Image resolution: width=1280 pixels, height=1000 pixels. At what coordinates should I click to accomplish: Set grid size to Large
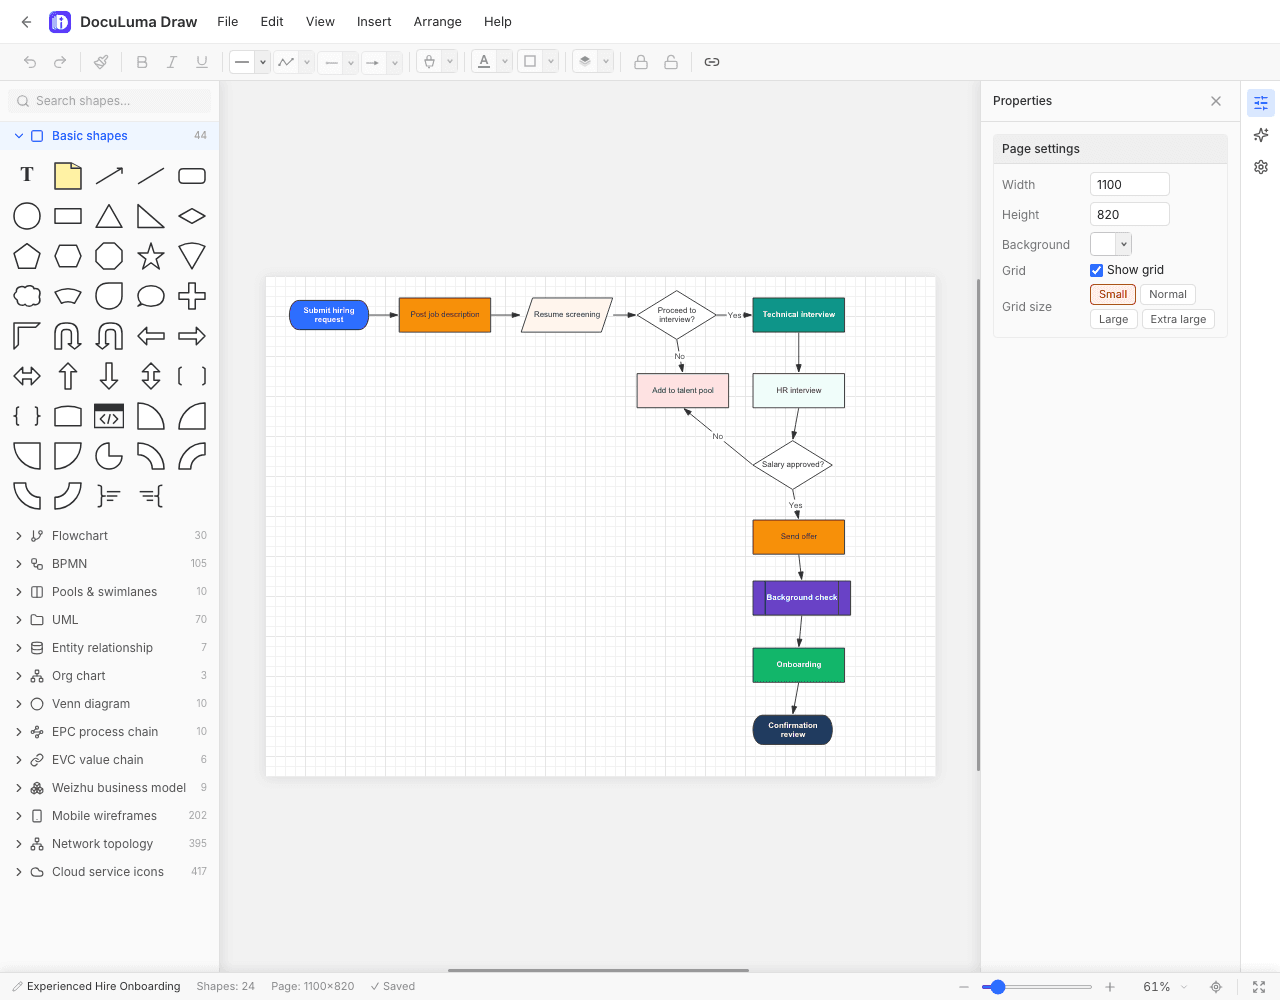tap(1113, 319)
